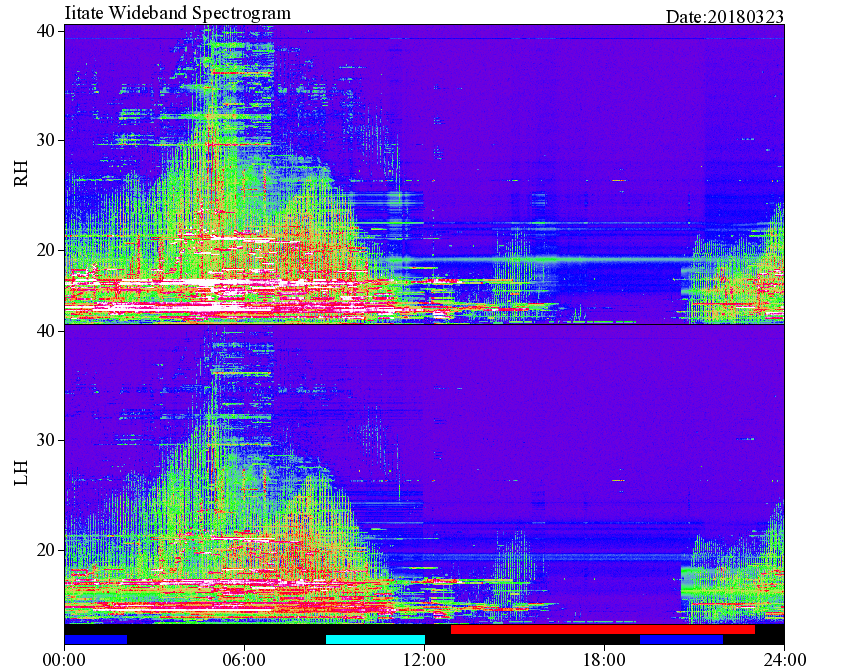
Task: Click the 30 tick of RH panel
Action: (x=45, y=140)
